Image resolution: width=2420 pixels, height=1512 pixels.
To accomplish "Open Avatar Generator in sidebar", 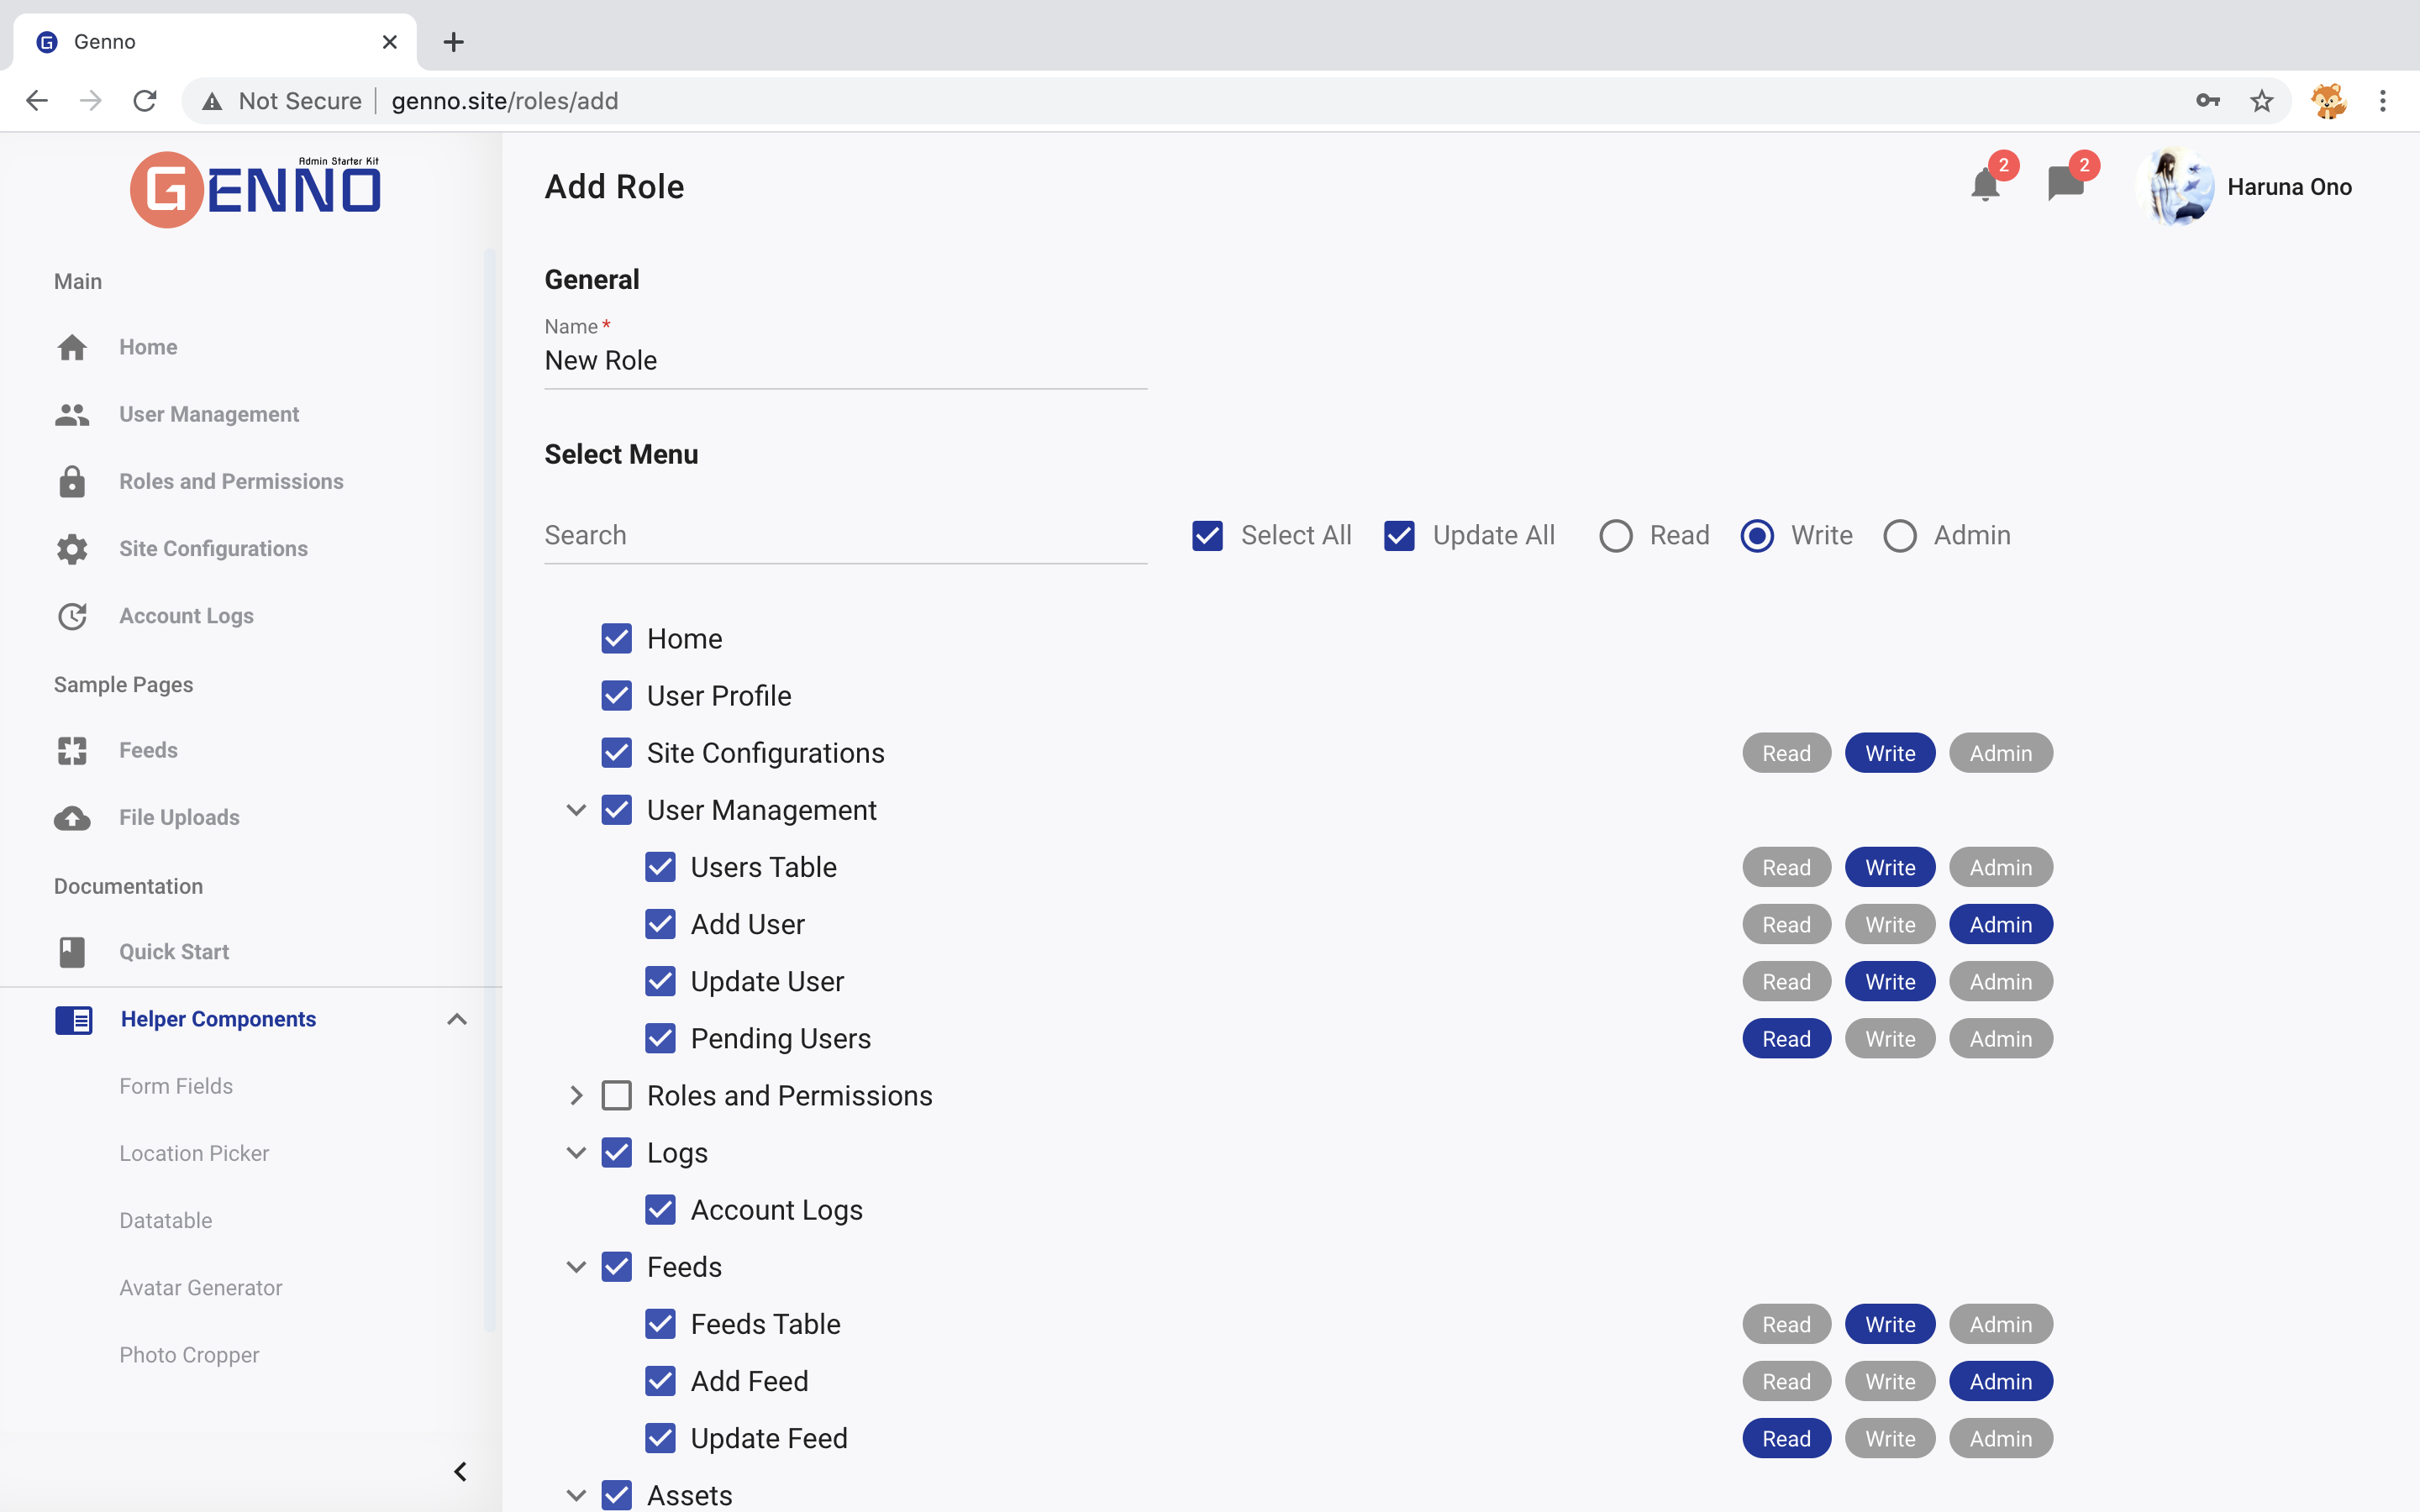I will coord(201,1288).
